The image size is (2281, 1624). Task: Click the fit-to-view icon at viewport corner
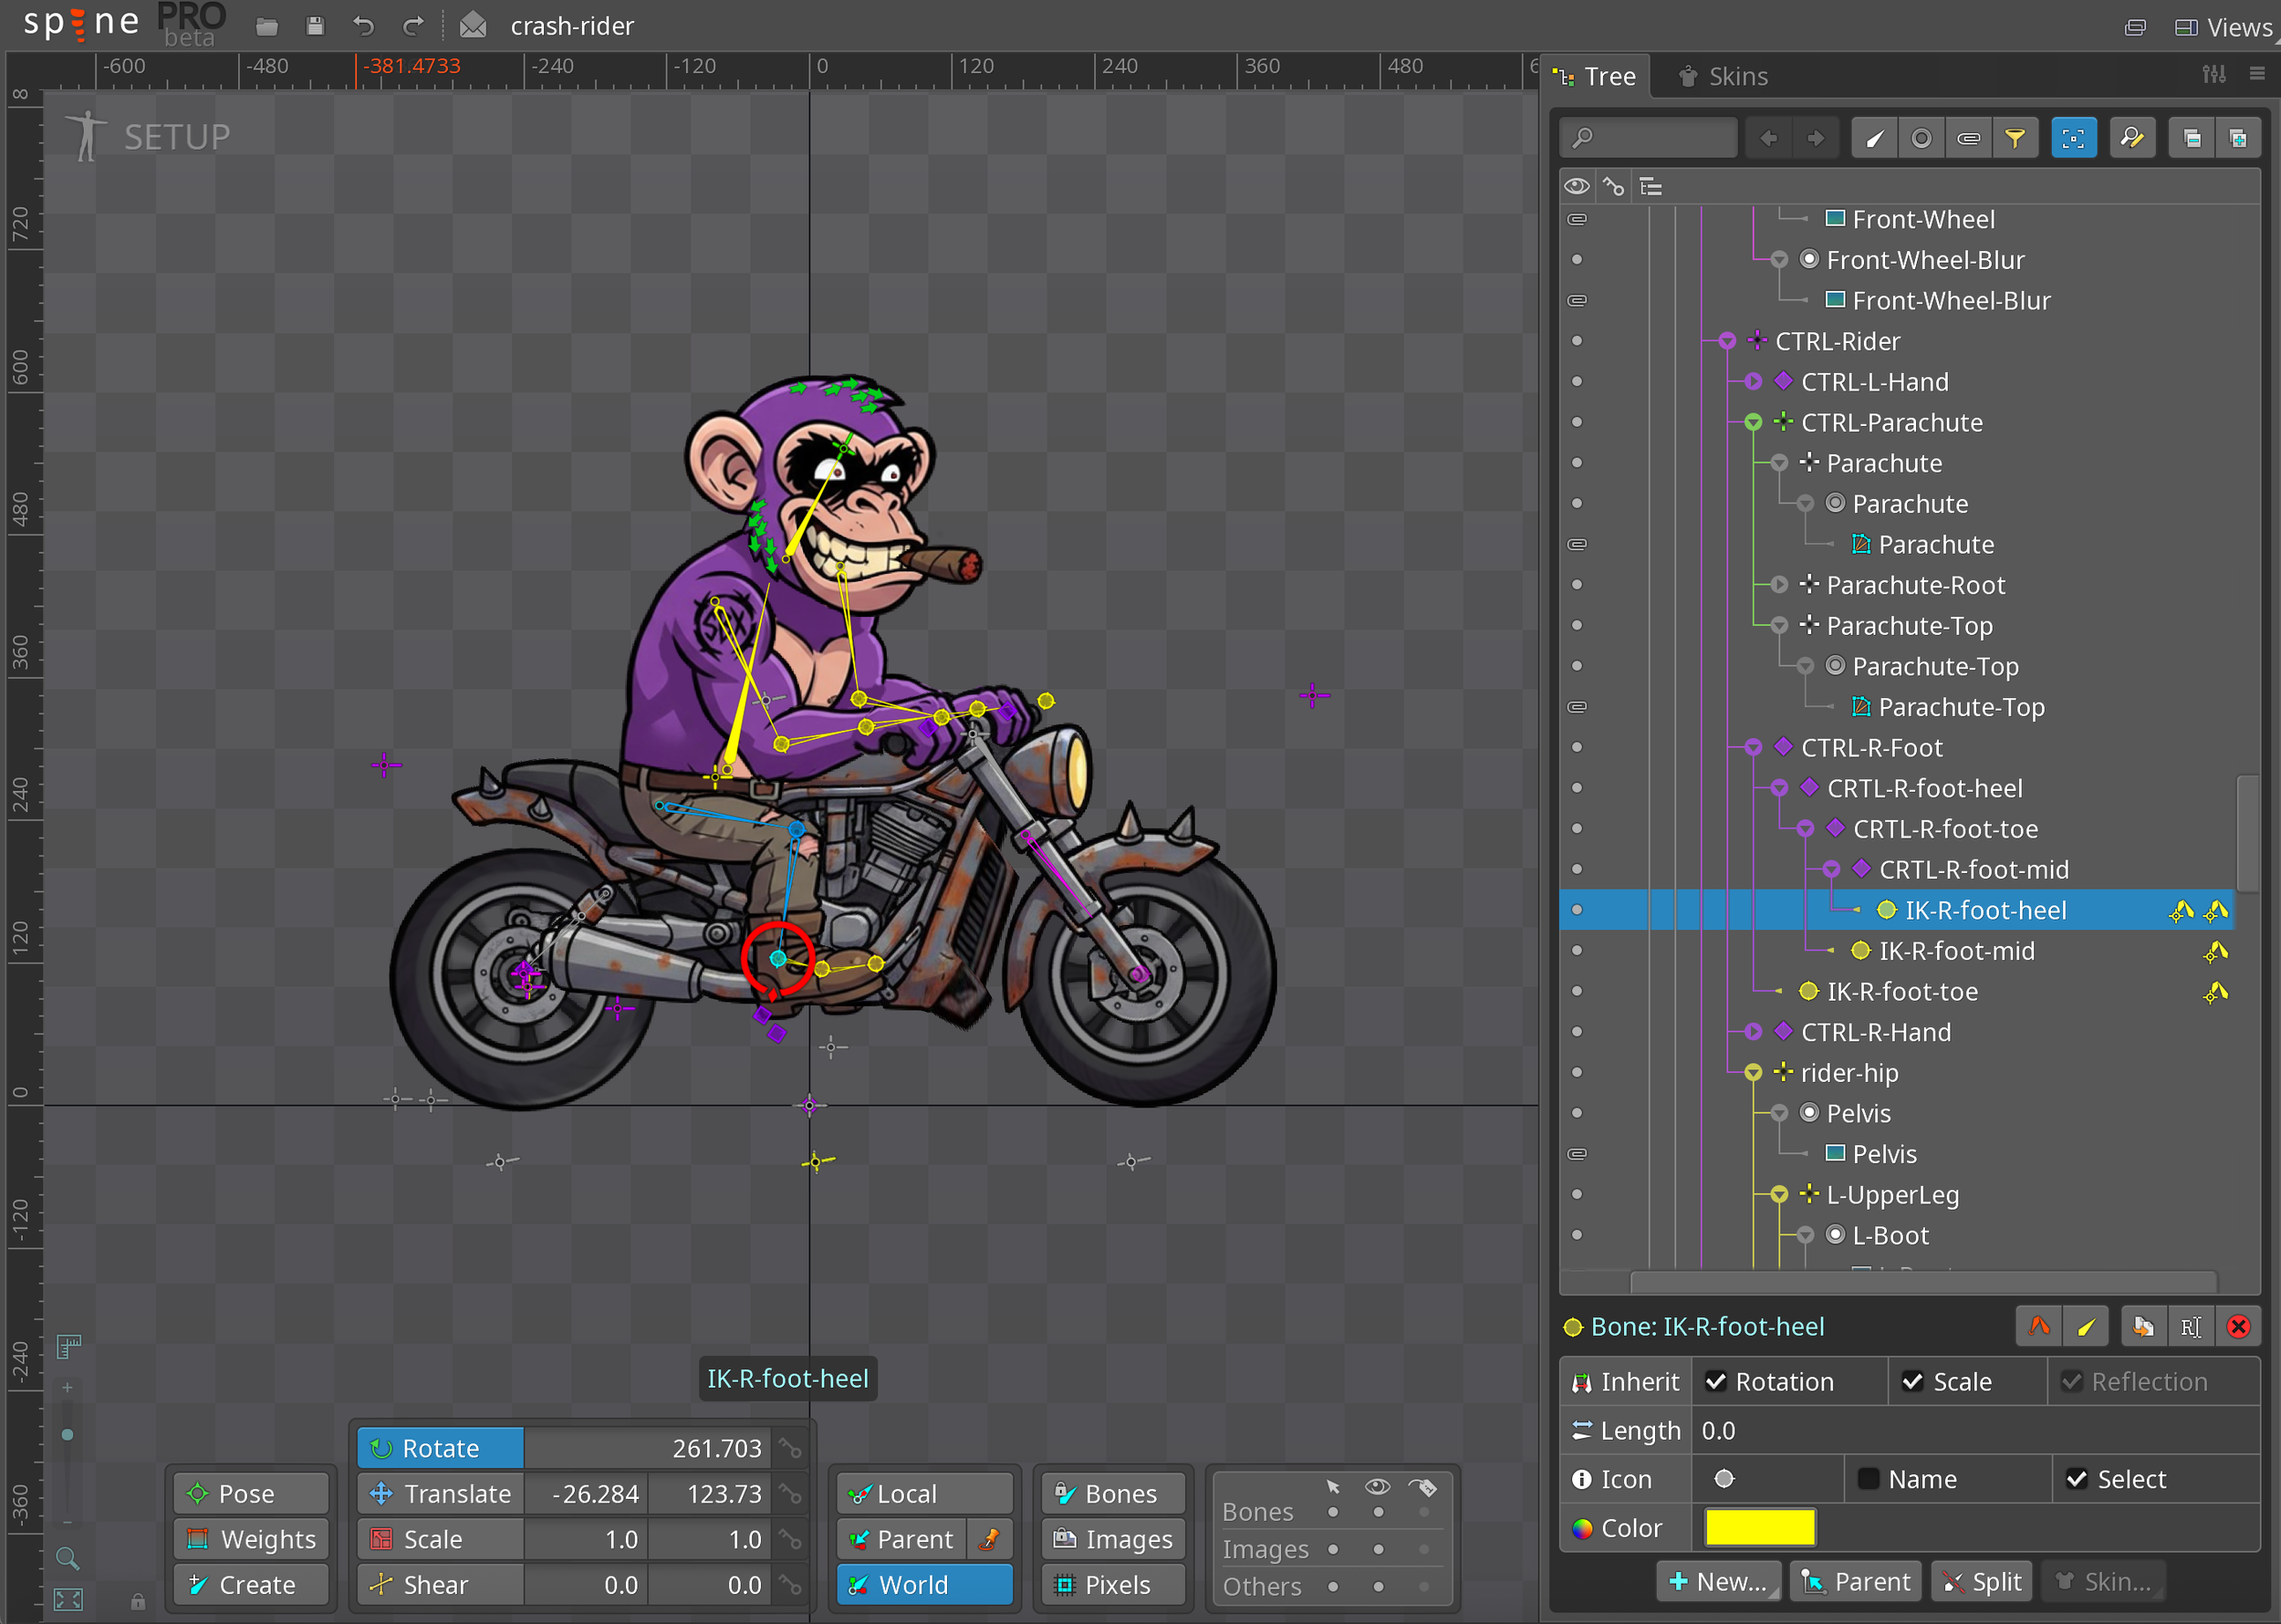(x=68, y=1599)
